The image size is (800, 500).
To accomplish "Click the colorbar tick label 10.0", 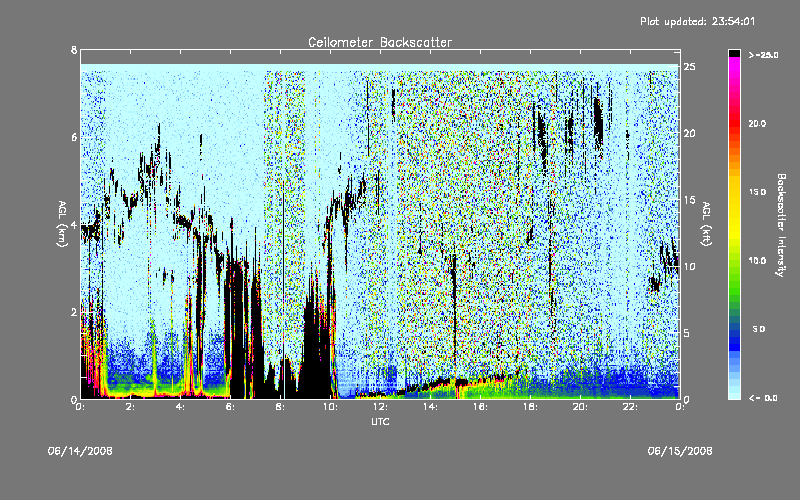I will coord(757,261).
